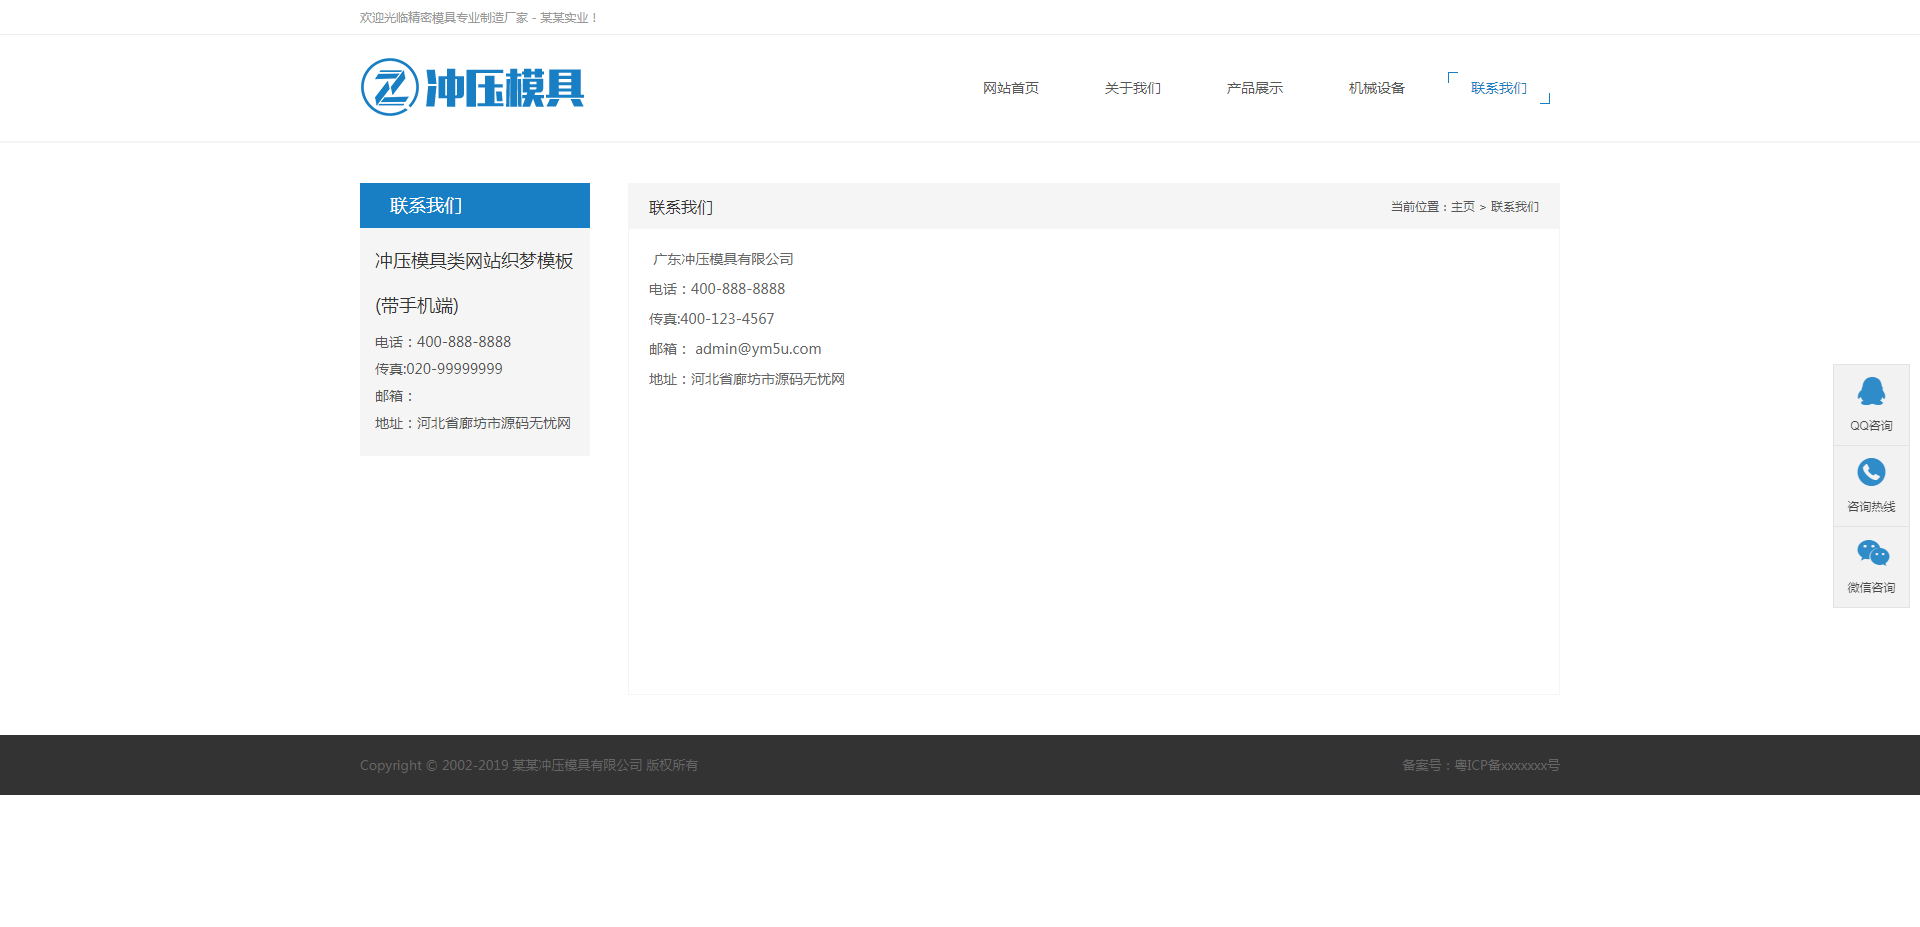Click the circular Z logo icon
Viewport: 1920px width, 927px height.
(x=389, y=87)
